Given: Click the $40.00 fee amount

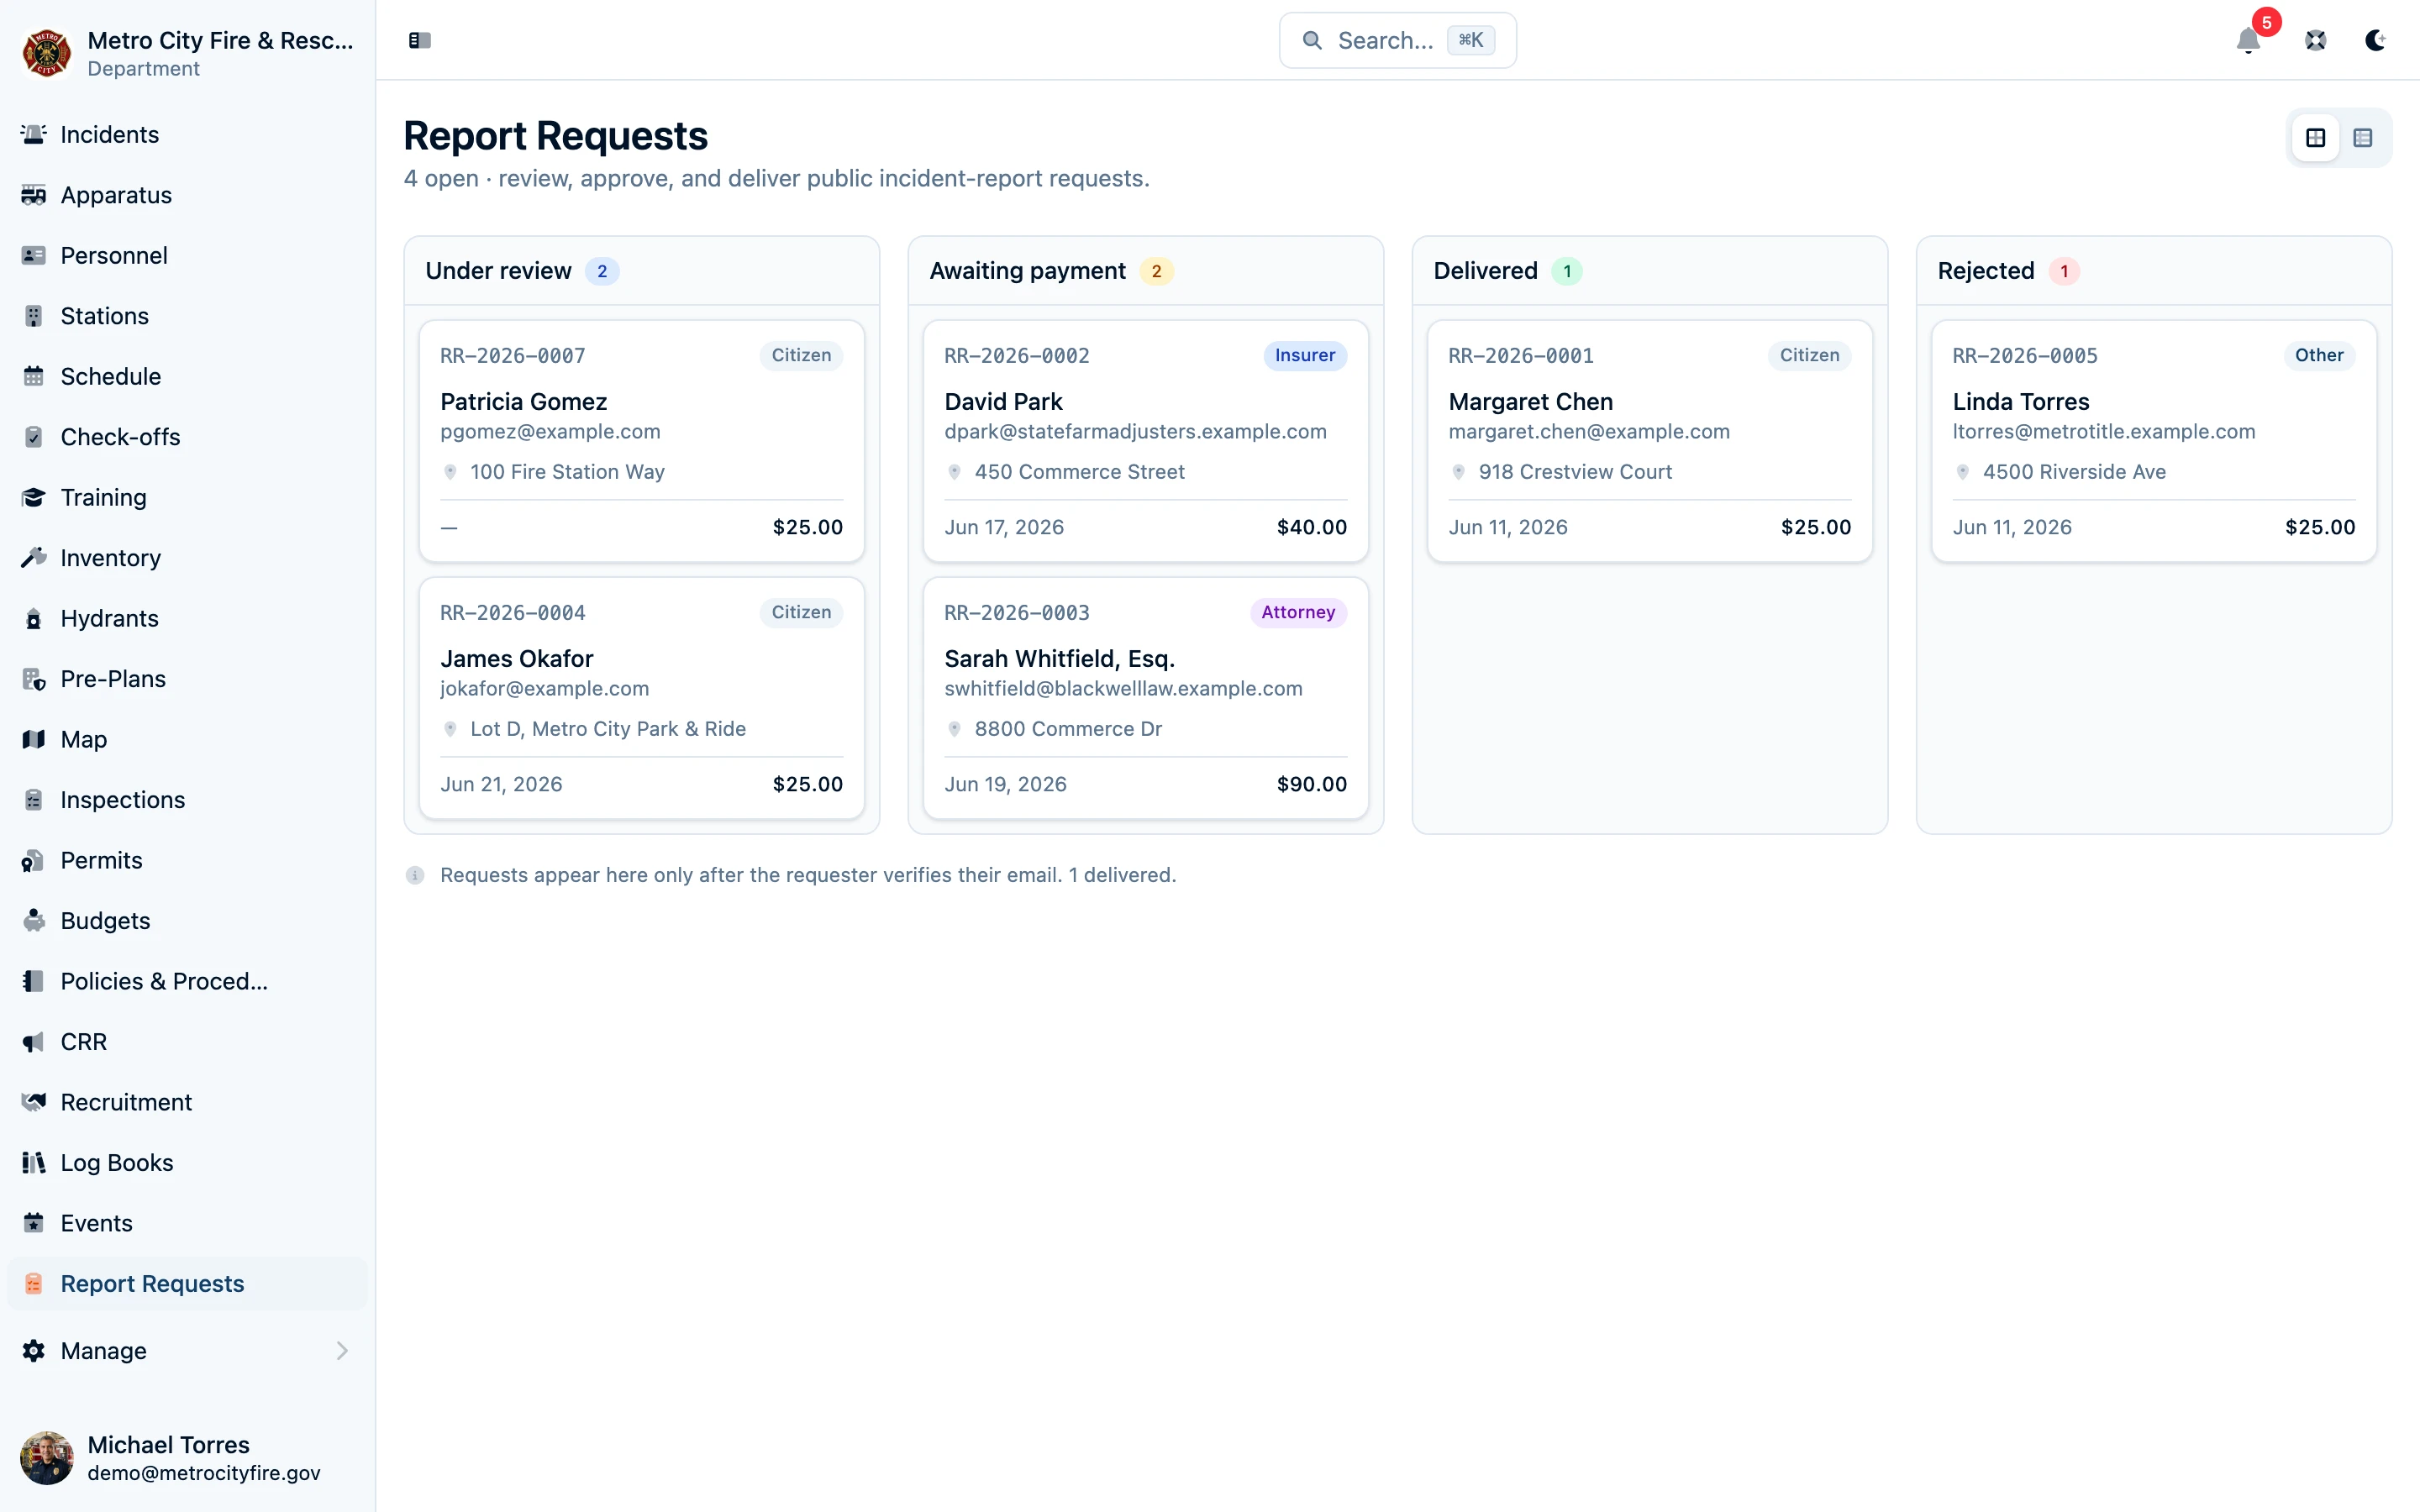Looking at the screenshot, I should tap(1312, 527).
